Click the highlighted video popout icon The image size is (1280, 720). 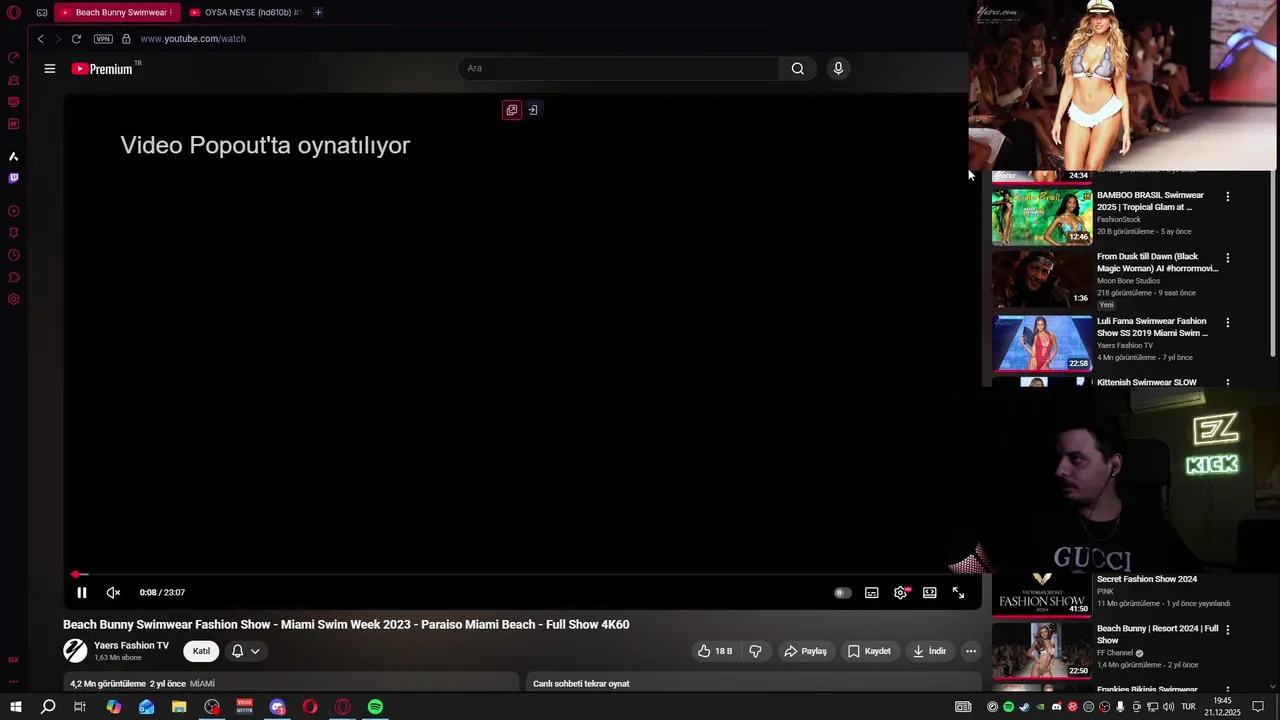coord(512,110)
